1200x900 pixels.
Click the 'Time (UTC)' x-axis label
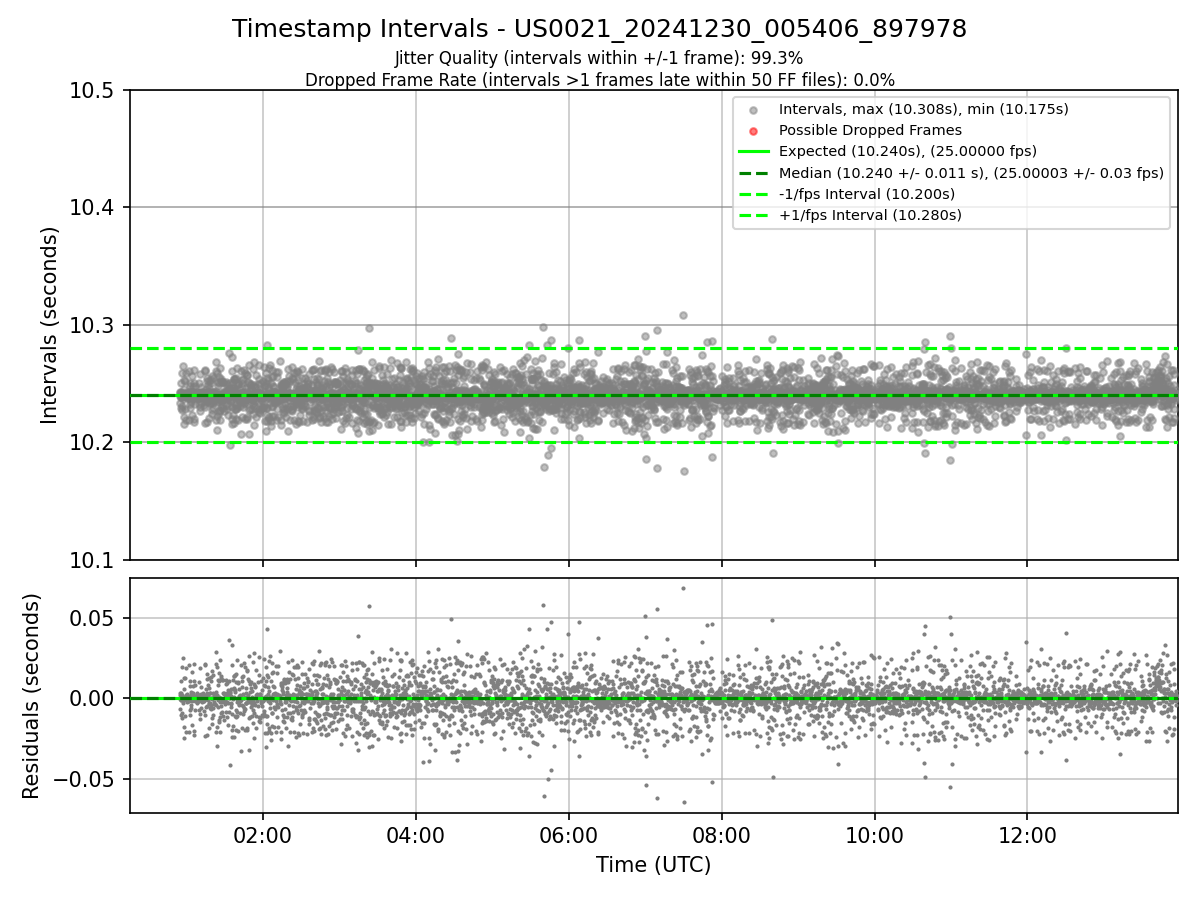[653, 865]
